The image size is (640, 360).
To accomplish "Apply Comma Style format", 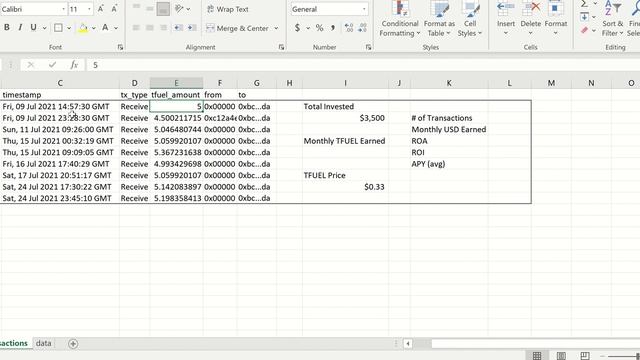I will (333, 28).
